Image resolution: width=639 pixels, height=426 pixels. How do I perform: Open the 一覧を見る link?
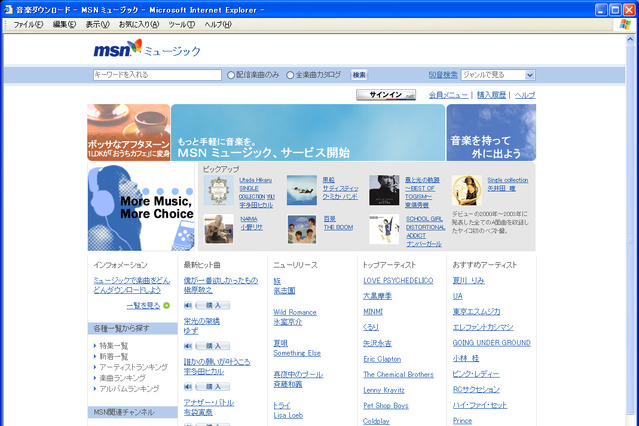[143, 305]
